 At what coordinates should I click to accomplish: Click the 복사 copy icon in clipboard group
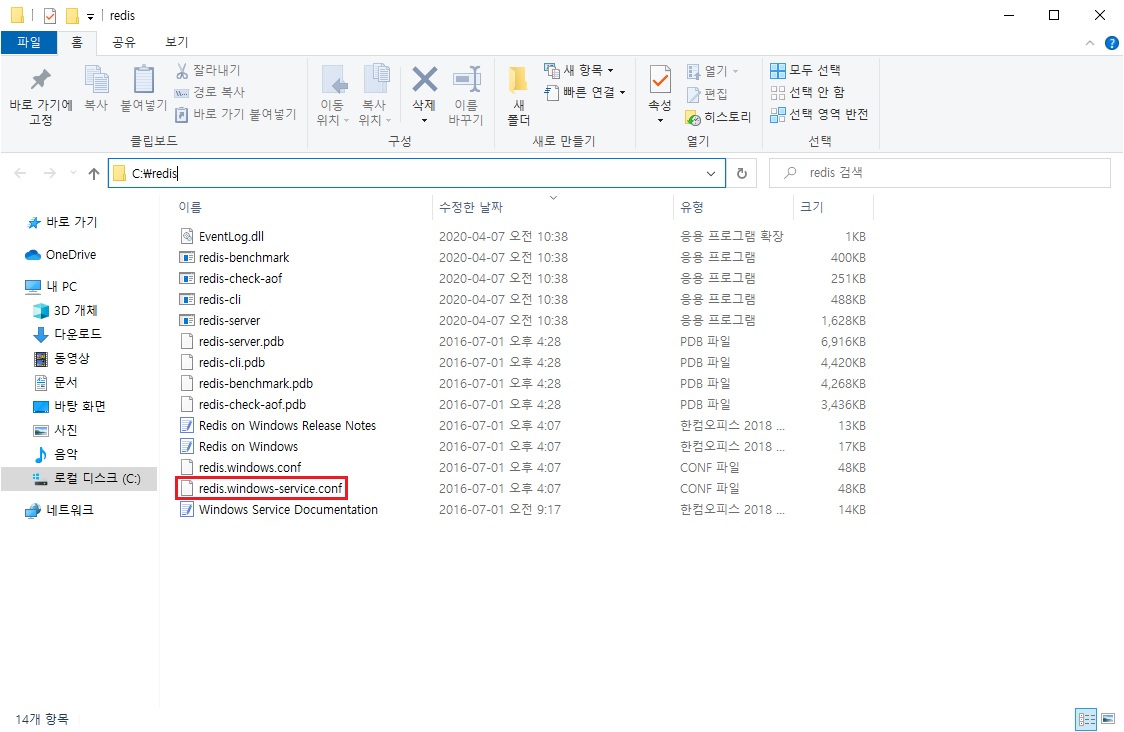[x=96, y=79]
